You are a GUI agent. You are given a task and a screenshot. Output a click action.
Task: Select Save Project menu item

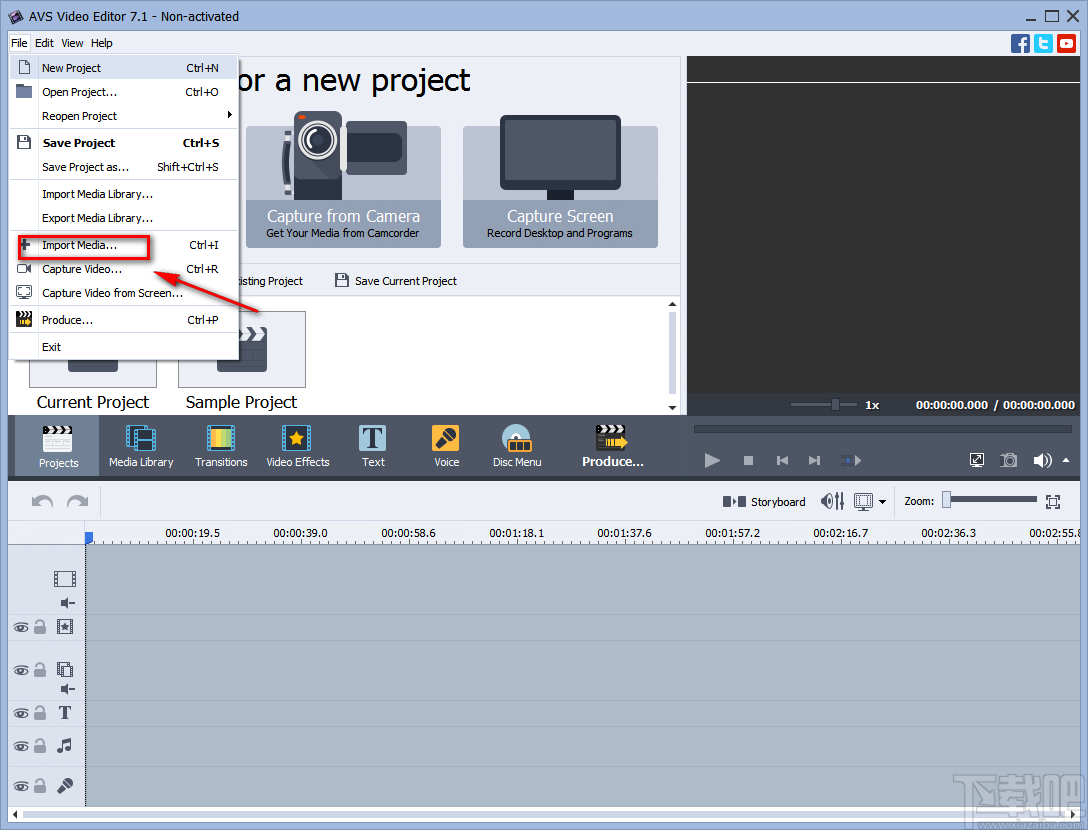(124, 143)
